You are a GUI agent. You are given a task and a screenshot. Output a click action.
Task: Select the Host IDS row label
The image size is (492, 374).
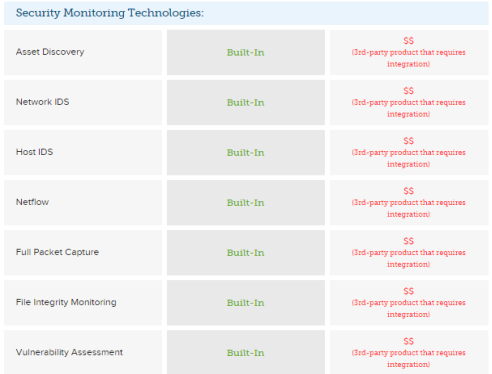[35, 152]
